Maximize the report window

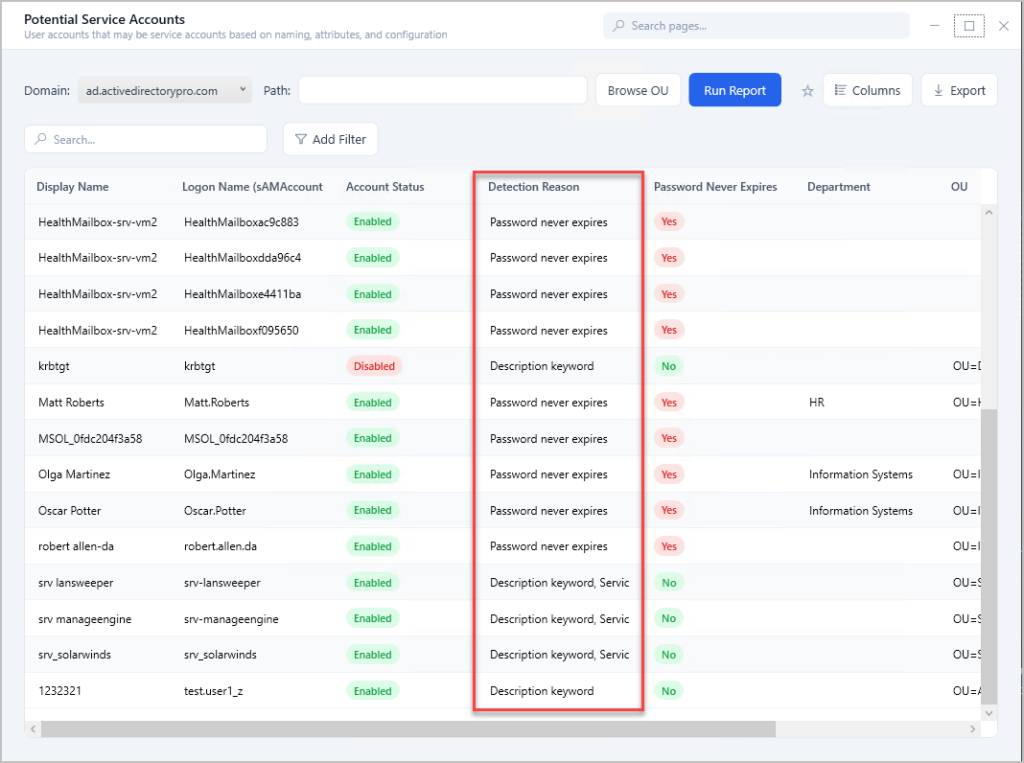969,26
